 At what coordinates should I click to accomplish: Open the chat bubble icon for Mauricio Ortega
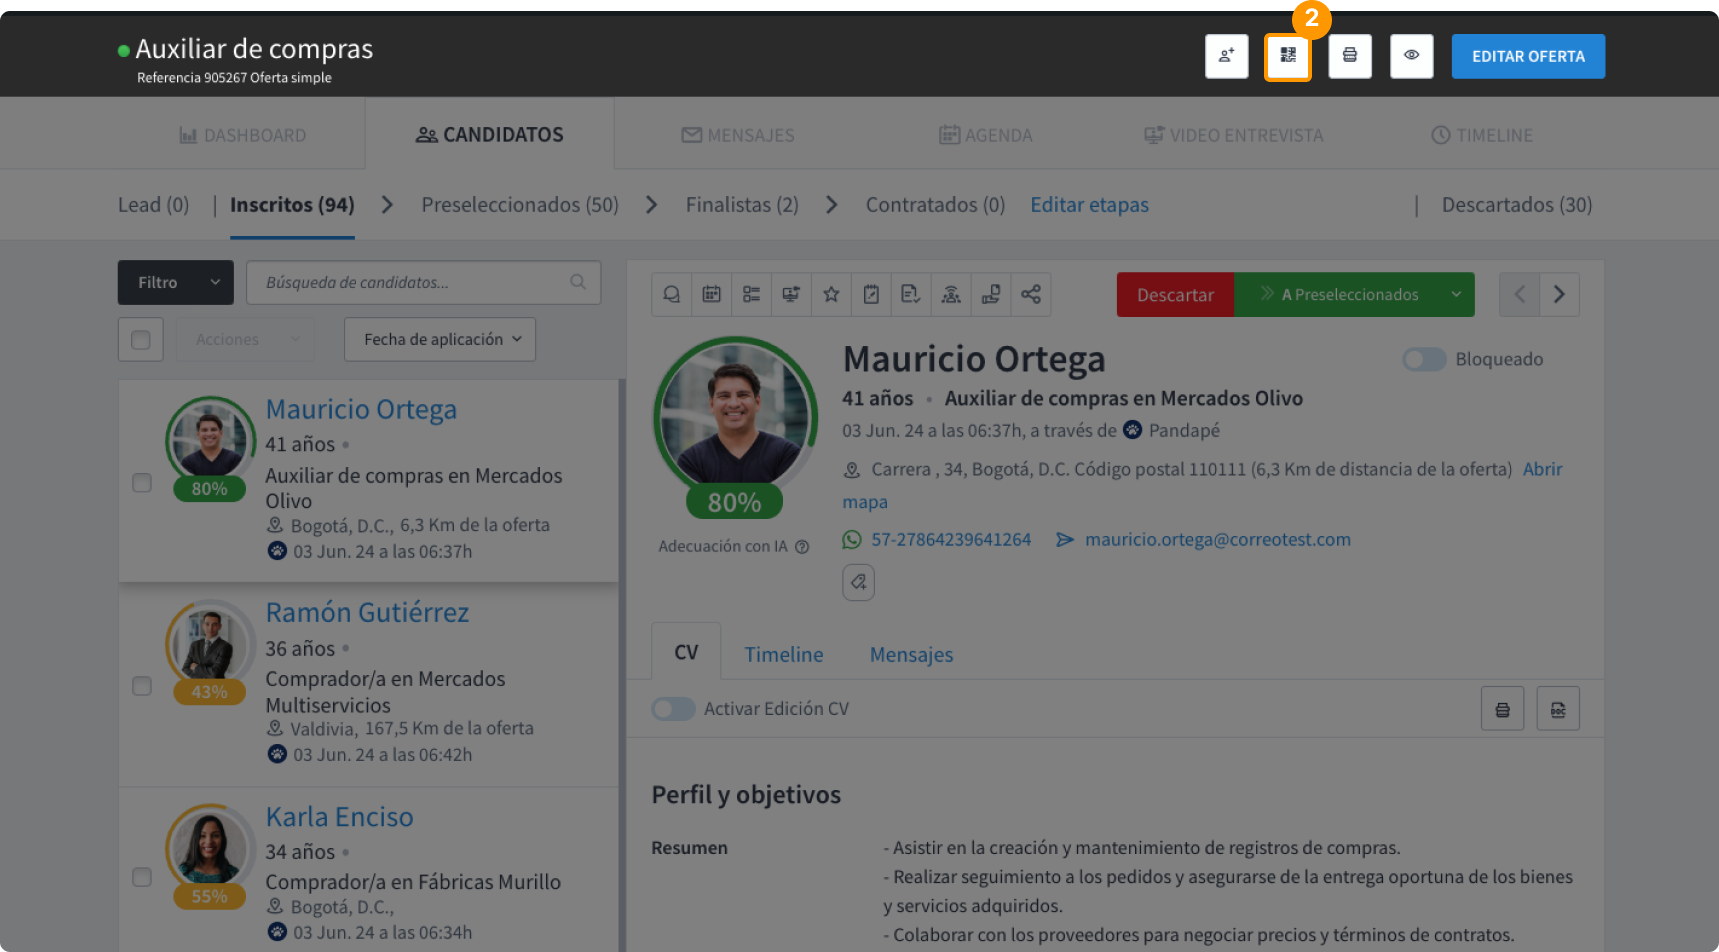point(671,294)
